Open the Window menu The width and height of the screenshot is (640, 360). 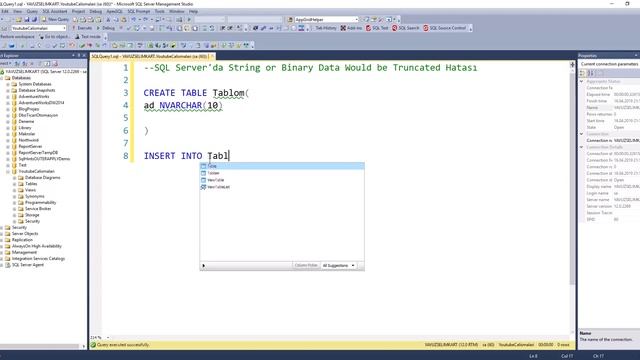tap(176, 11)
